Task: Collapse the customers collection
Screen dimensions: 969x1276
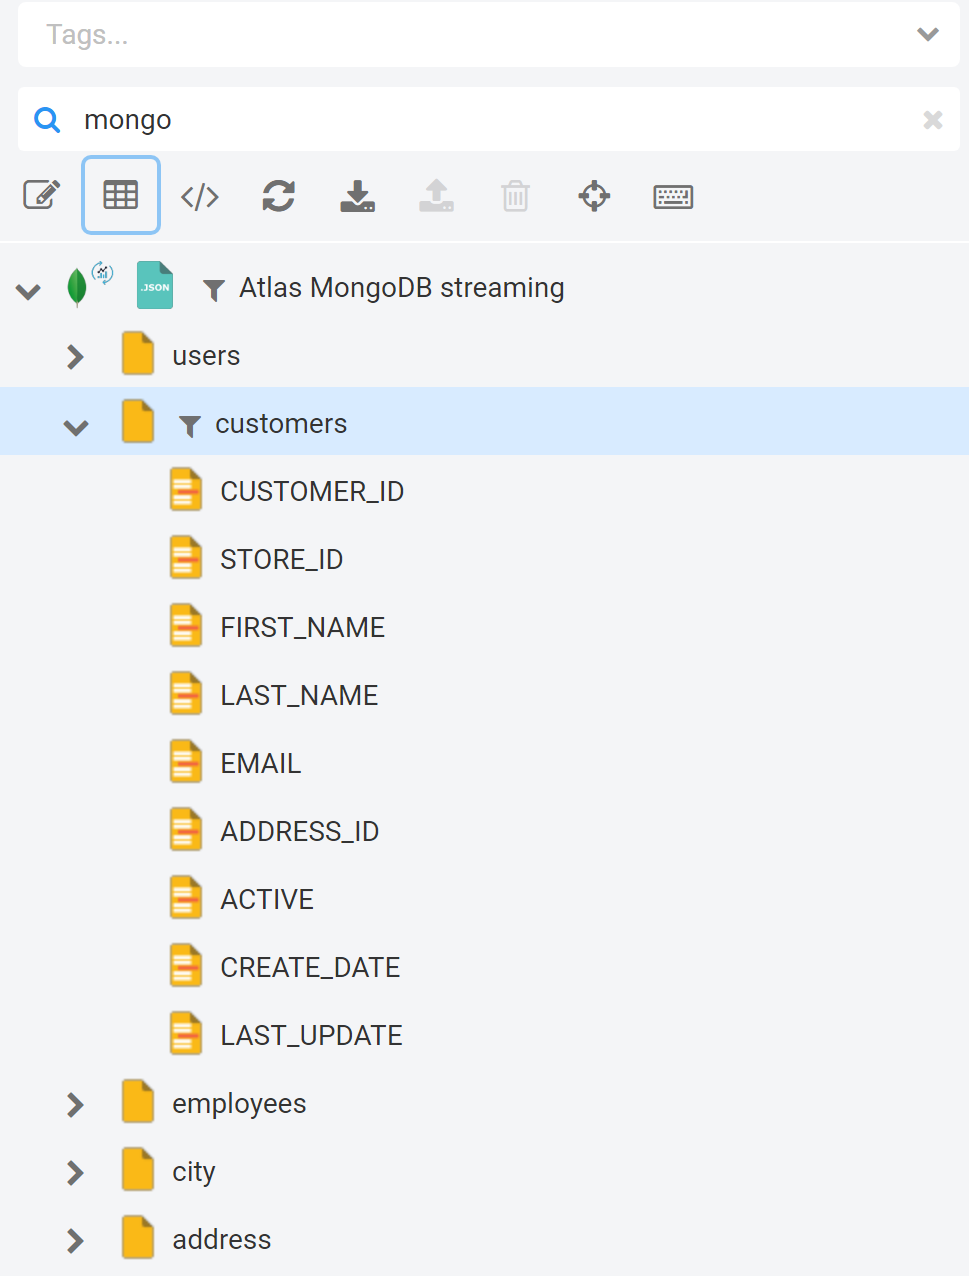Action: click(x=76, y=425)
